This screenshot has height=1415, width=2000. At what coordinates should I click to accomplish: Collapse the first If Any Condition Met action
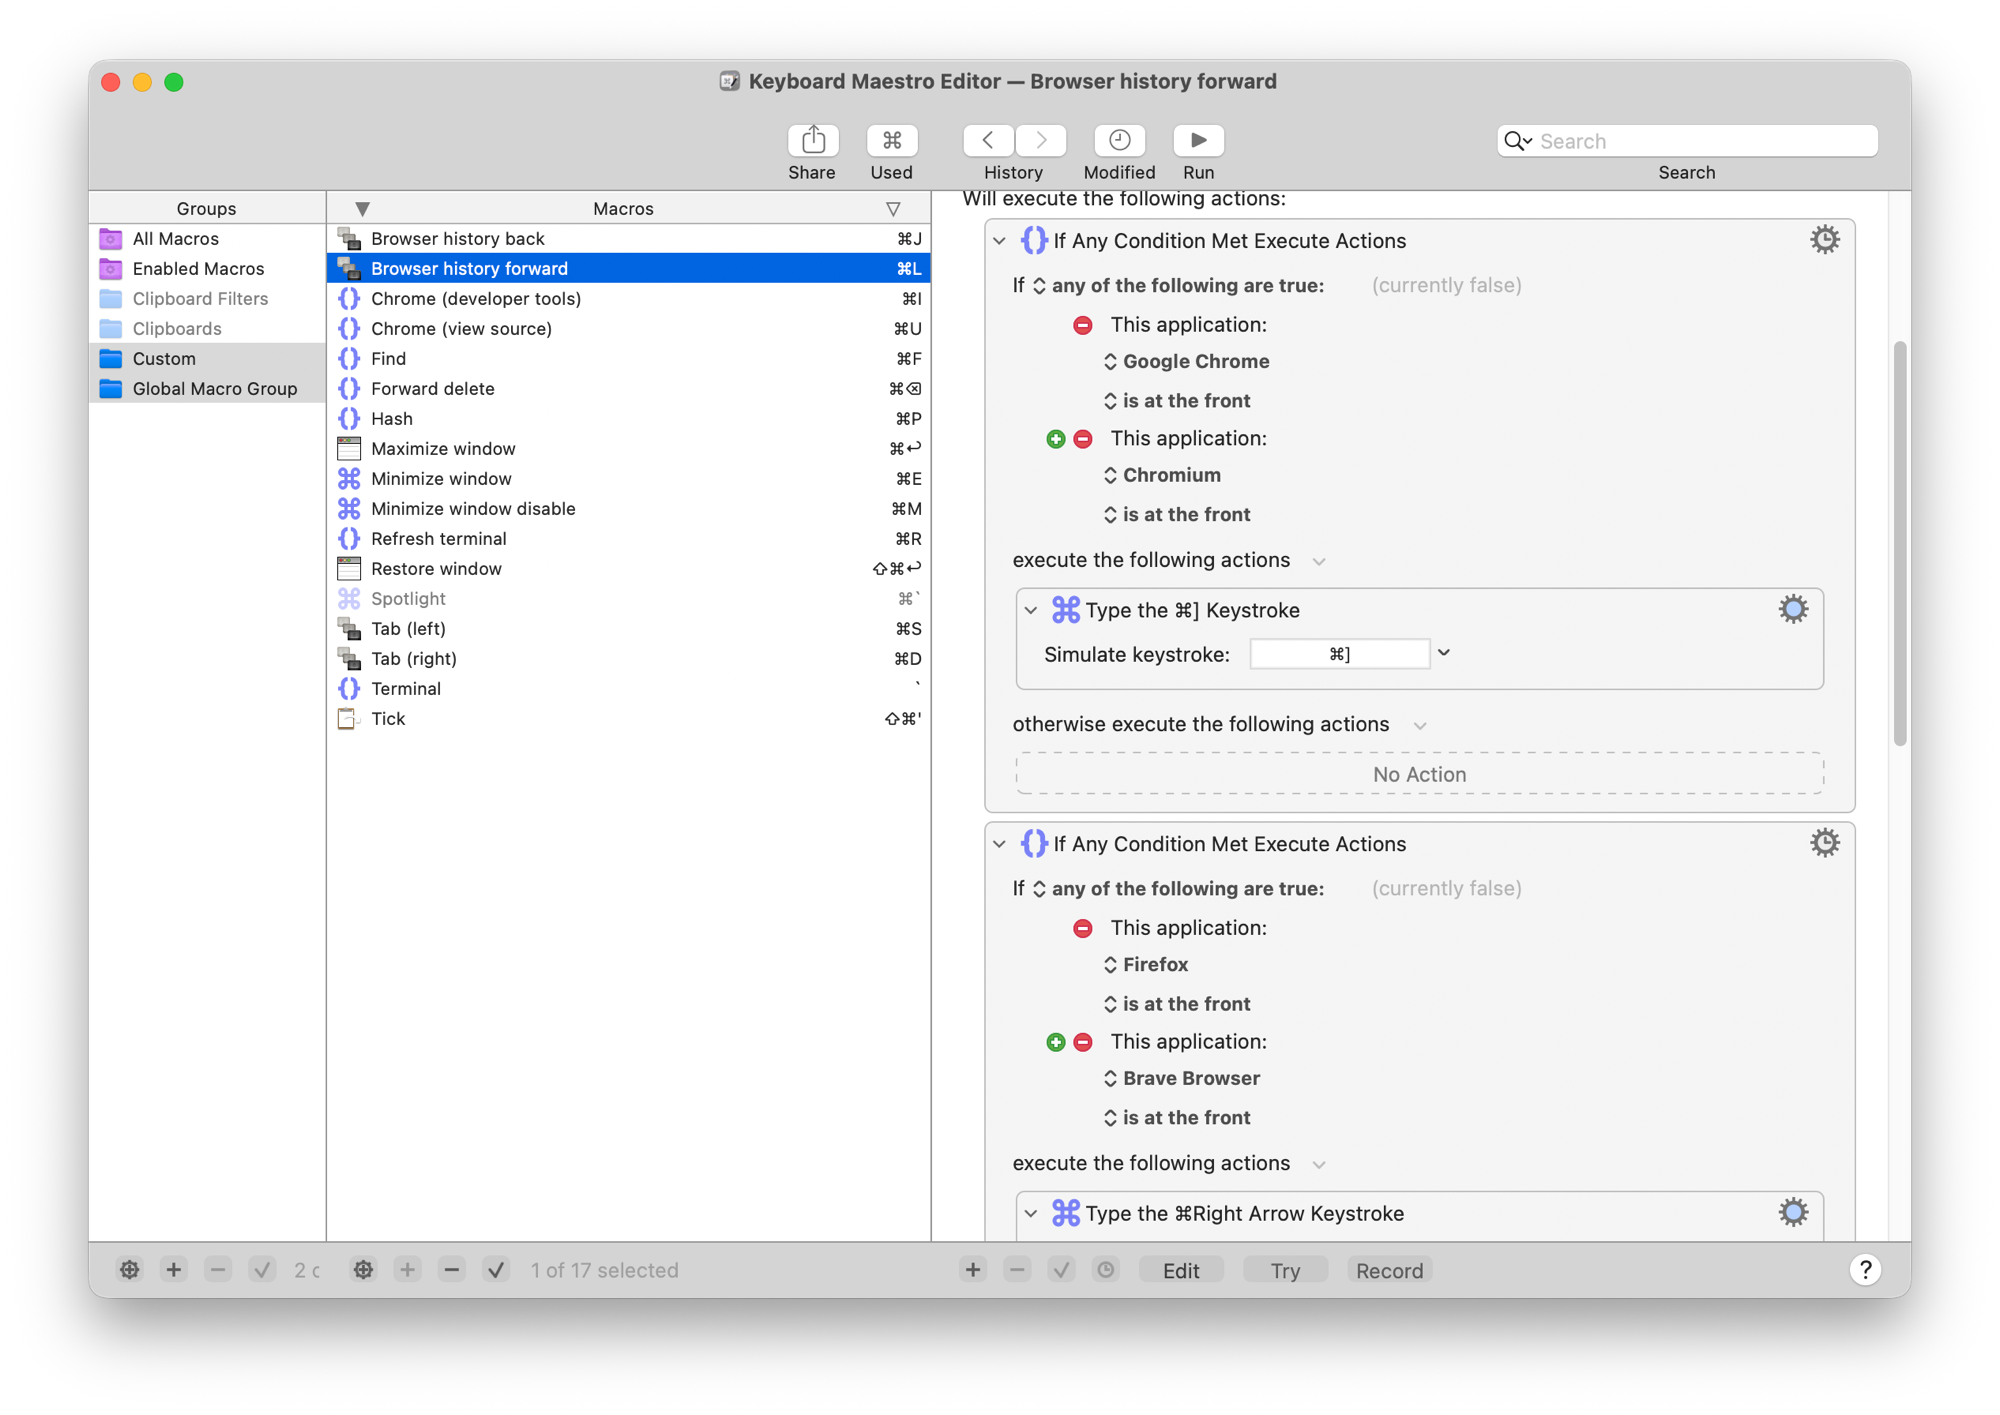click(x=1000, y=241)
